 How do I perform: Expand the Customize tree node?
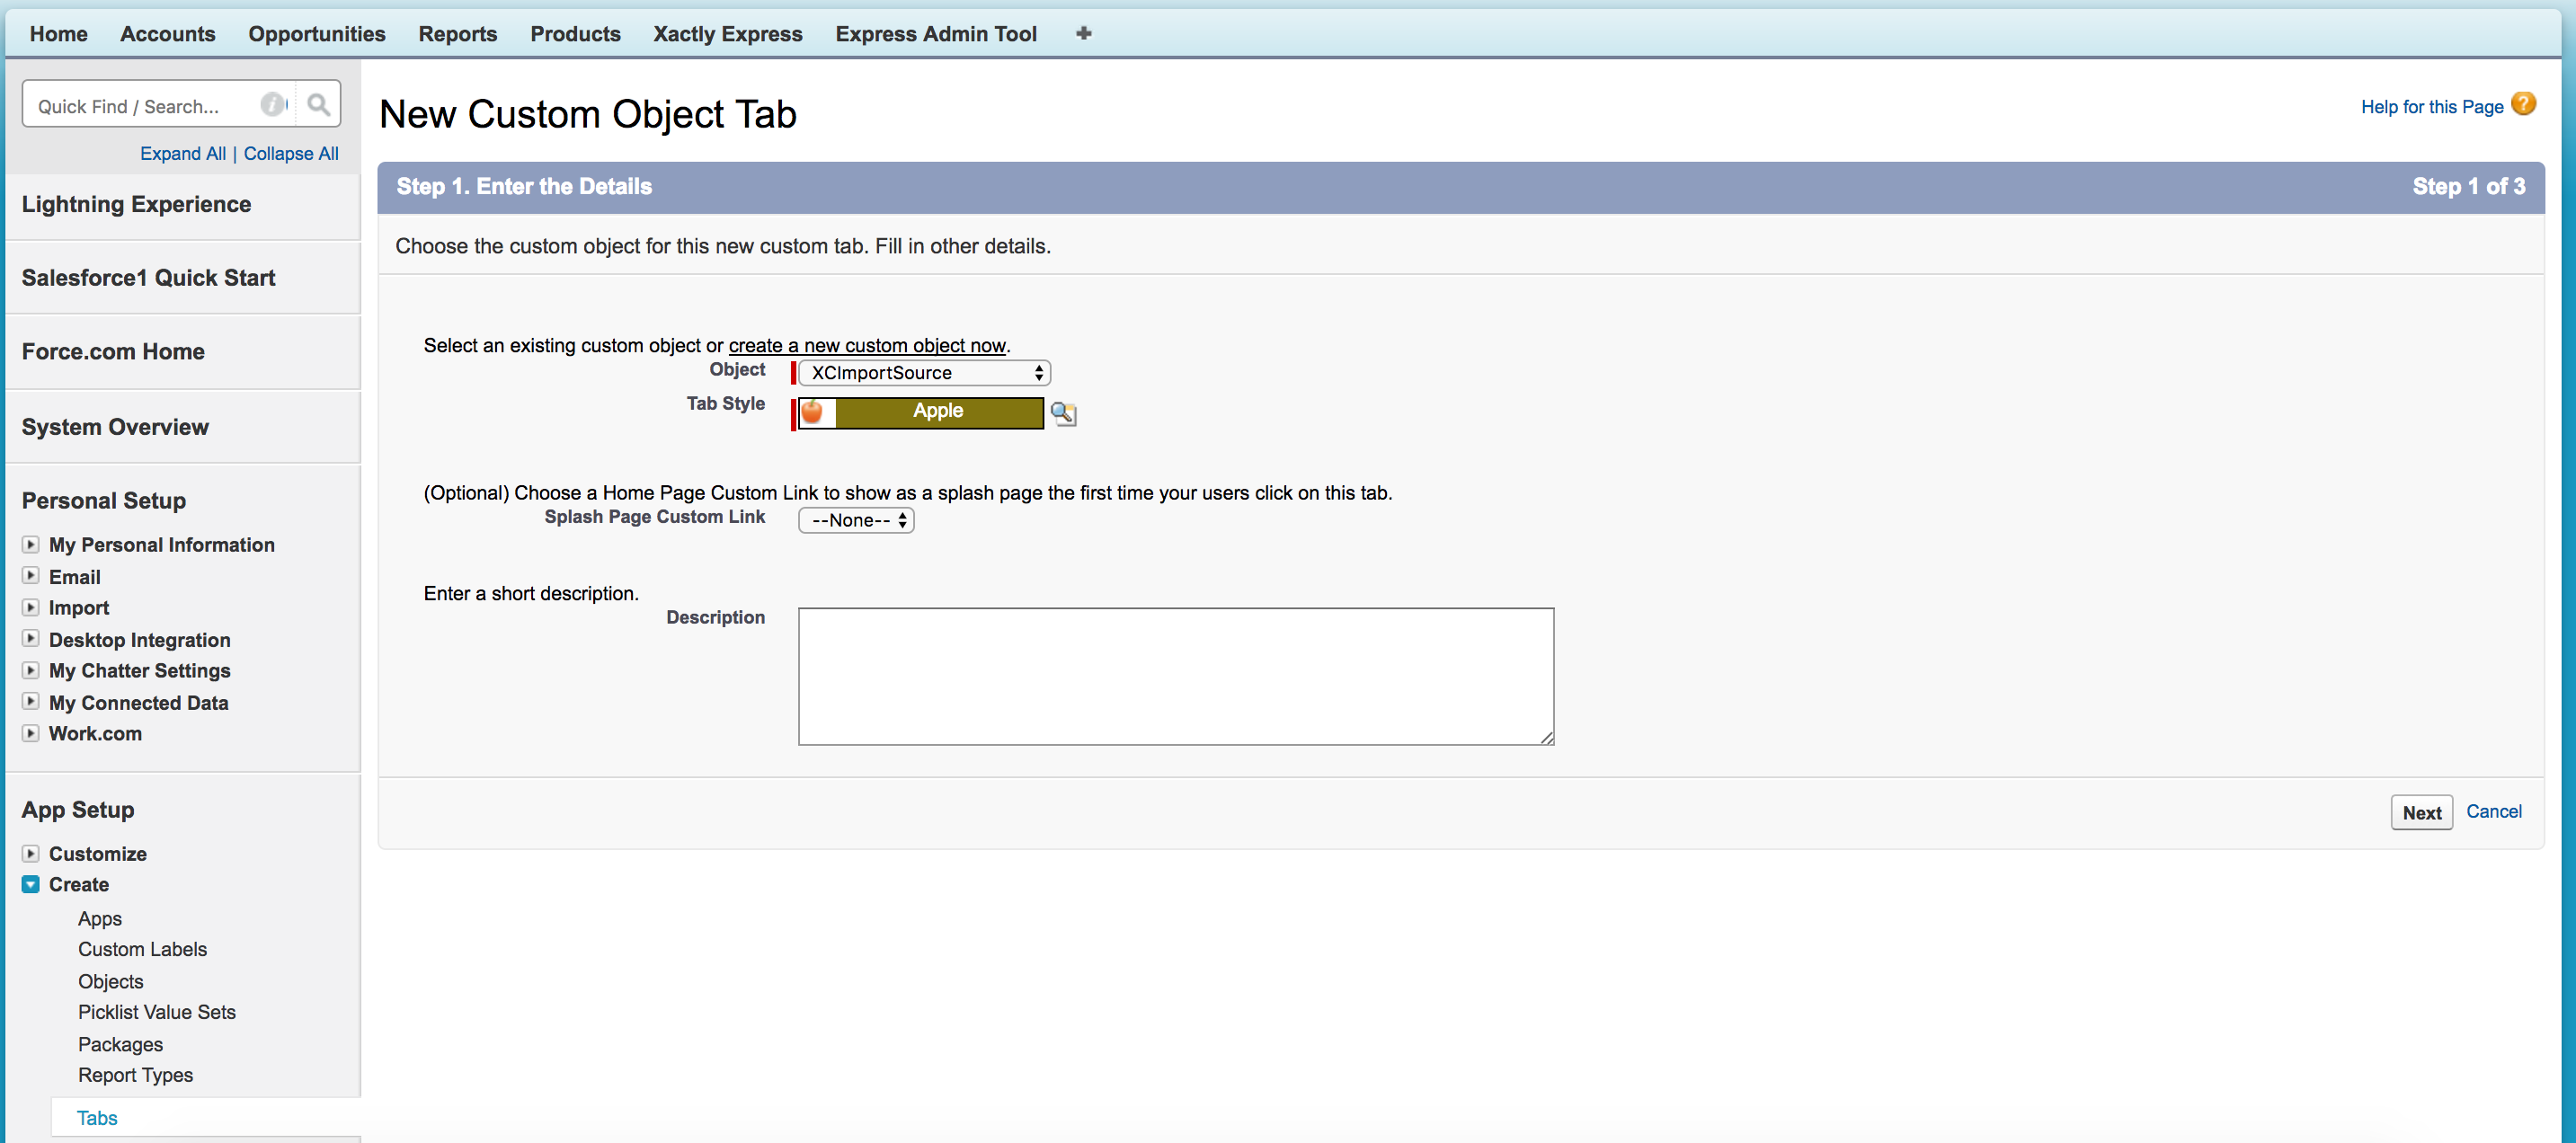point(31,853)
